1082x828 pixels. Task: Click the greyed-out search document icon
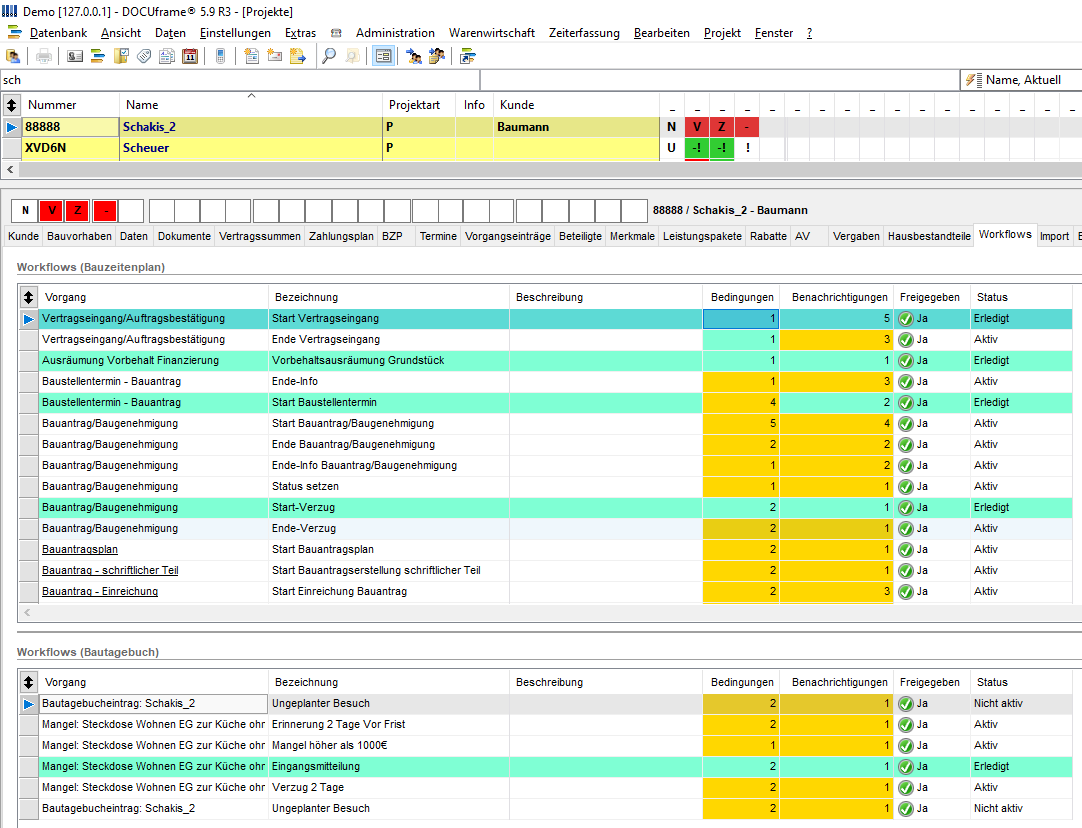353,57
